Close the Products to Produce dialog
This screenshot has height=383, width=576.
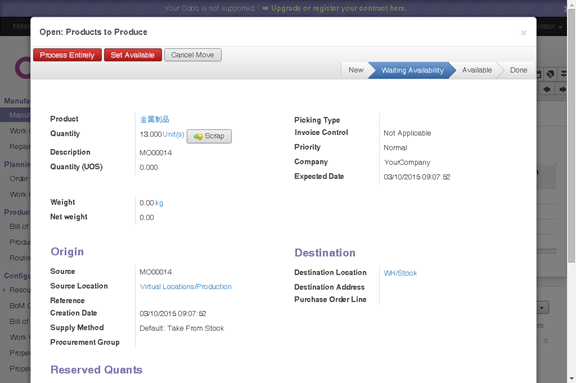pos(523,33)
